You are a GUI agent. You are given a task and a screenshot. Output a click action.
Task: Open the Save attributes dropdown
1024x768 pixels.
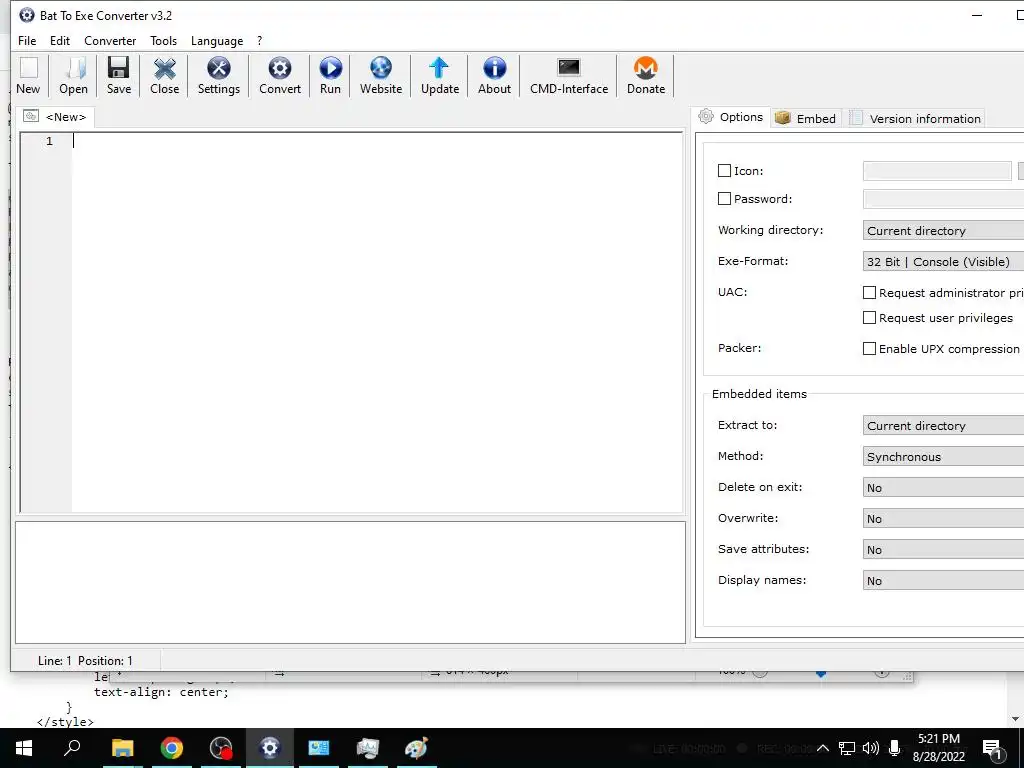coord(944,549)
